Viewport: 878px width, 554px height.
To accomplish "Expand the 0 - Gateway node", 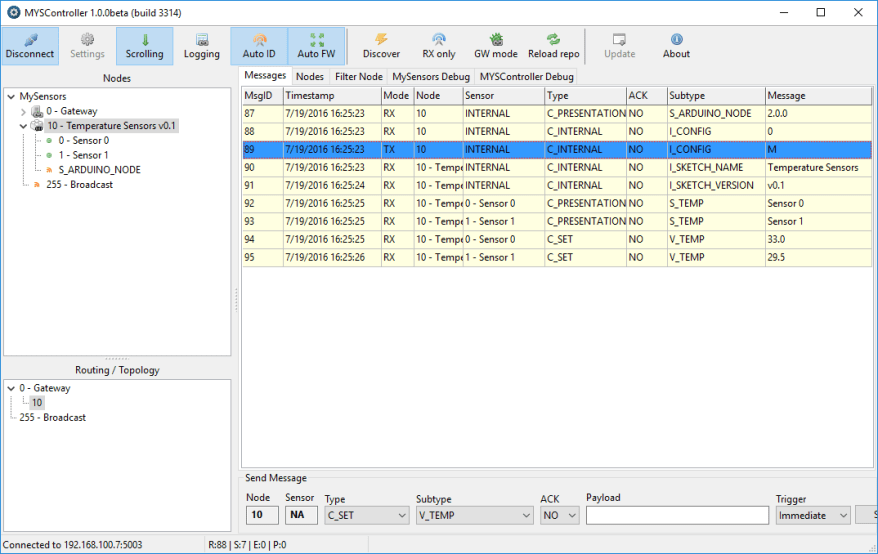I will [24, 112].
